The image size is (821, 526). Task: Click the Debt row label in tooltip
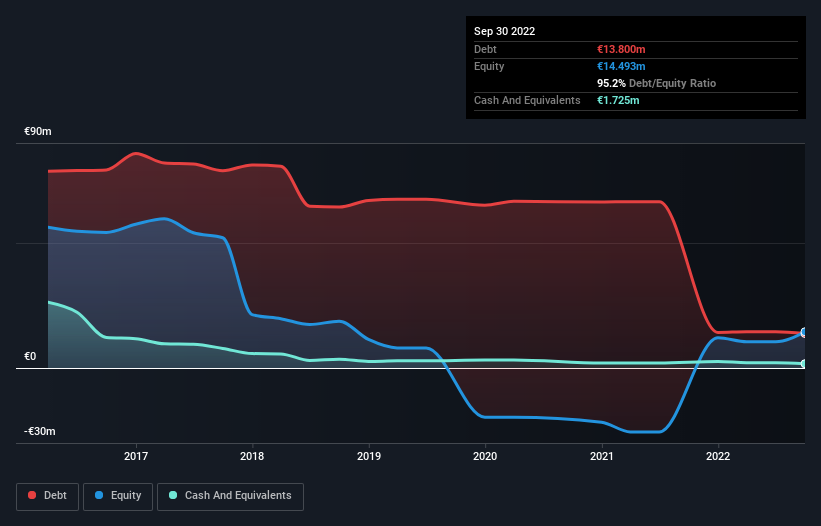(x=485, y=49)
